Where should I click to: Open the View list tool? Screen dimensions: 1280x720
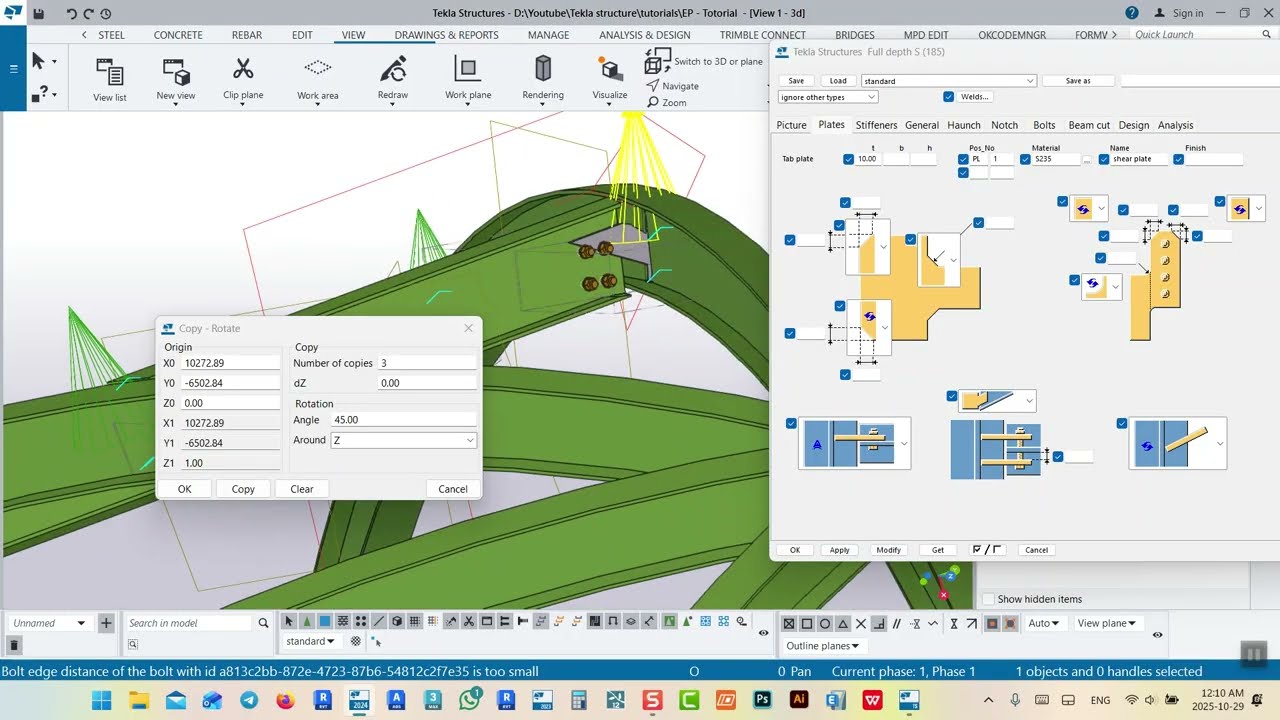click(110, 79)
